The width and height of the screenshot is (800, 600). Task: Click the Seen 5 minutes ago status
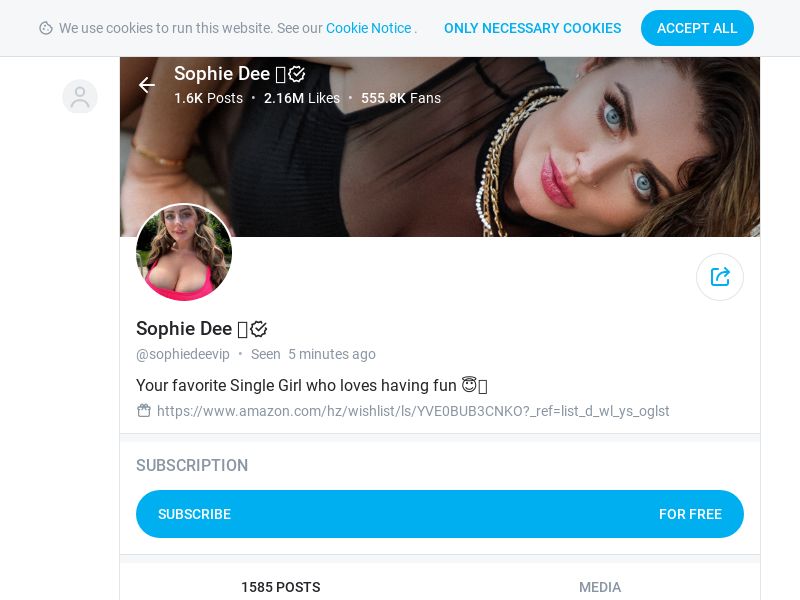(x=315, y=354)
